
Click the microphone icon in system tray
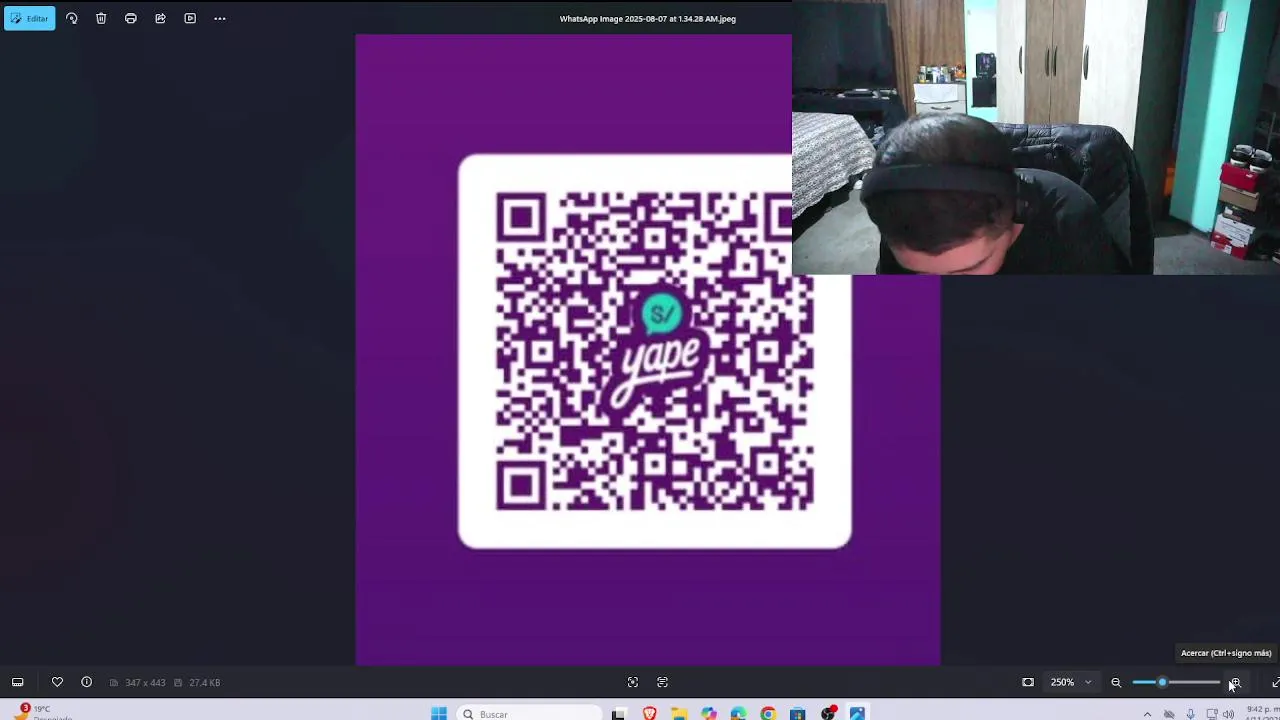tap(1190, 714)
